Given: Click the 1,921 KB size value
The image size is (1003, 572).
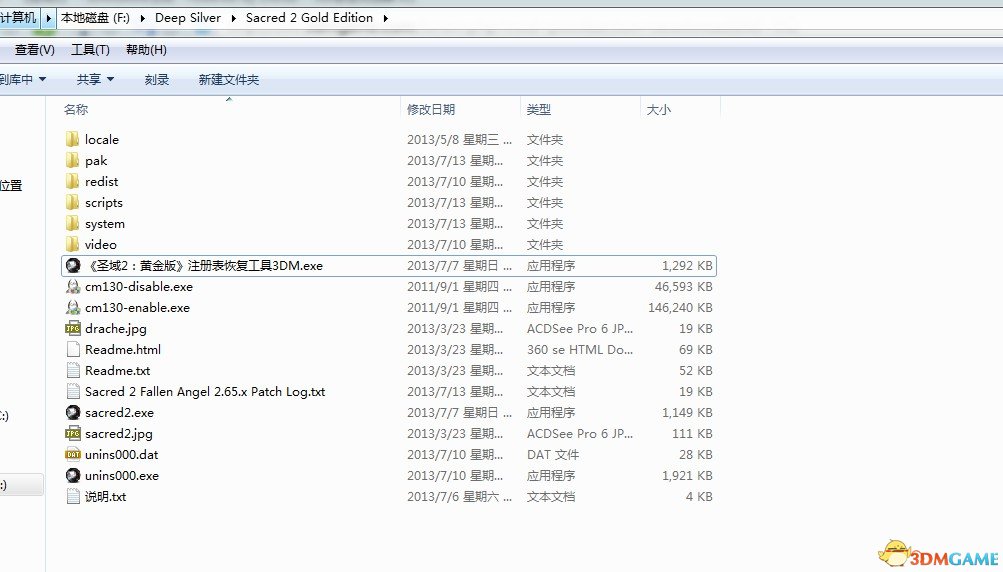Looking at the screenshot, I should pos(687,476).
